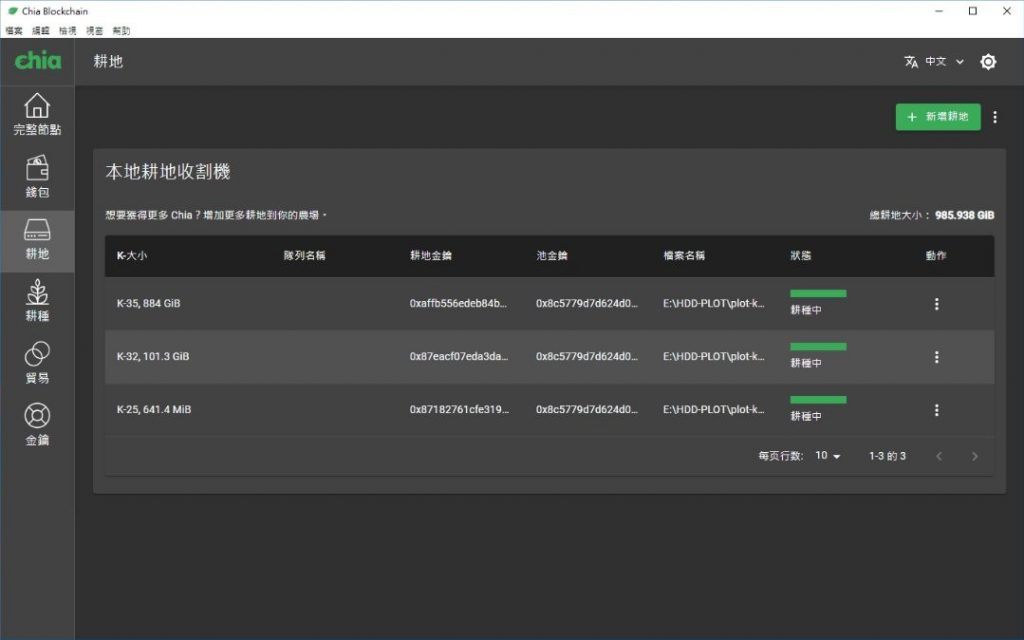Click the next page arrow in pagination
1024x640 pixels.
click(975, 456)
